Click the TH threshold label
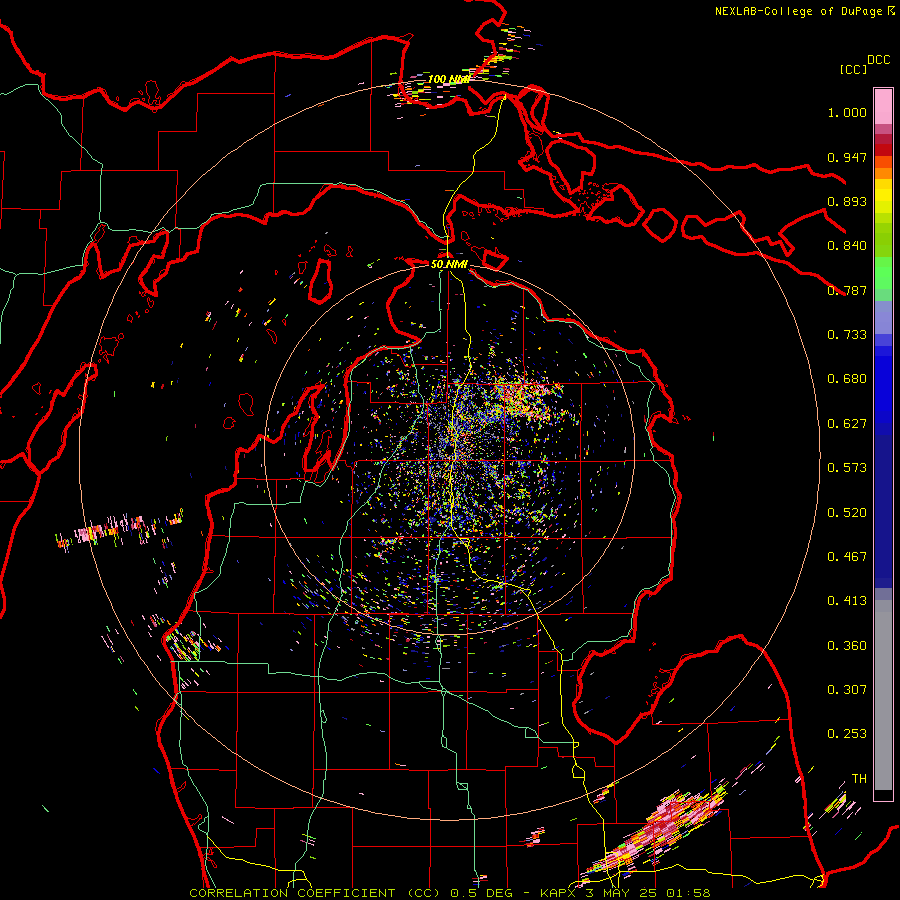The width and height of the screenshot is (900, 900). [x=859, y=779]
